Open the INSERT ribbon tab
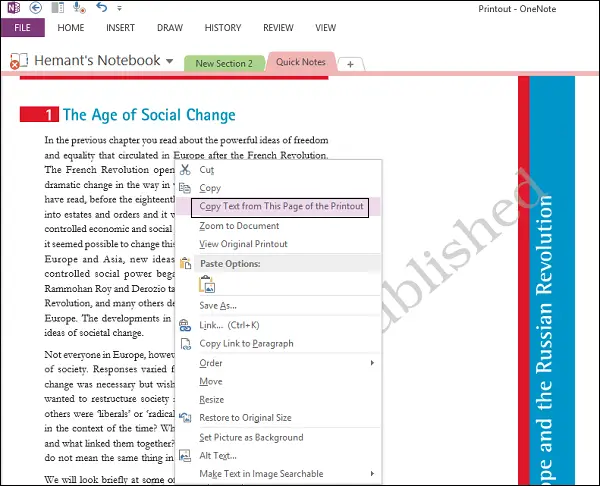 (121, 28)
